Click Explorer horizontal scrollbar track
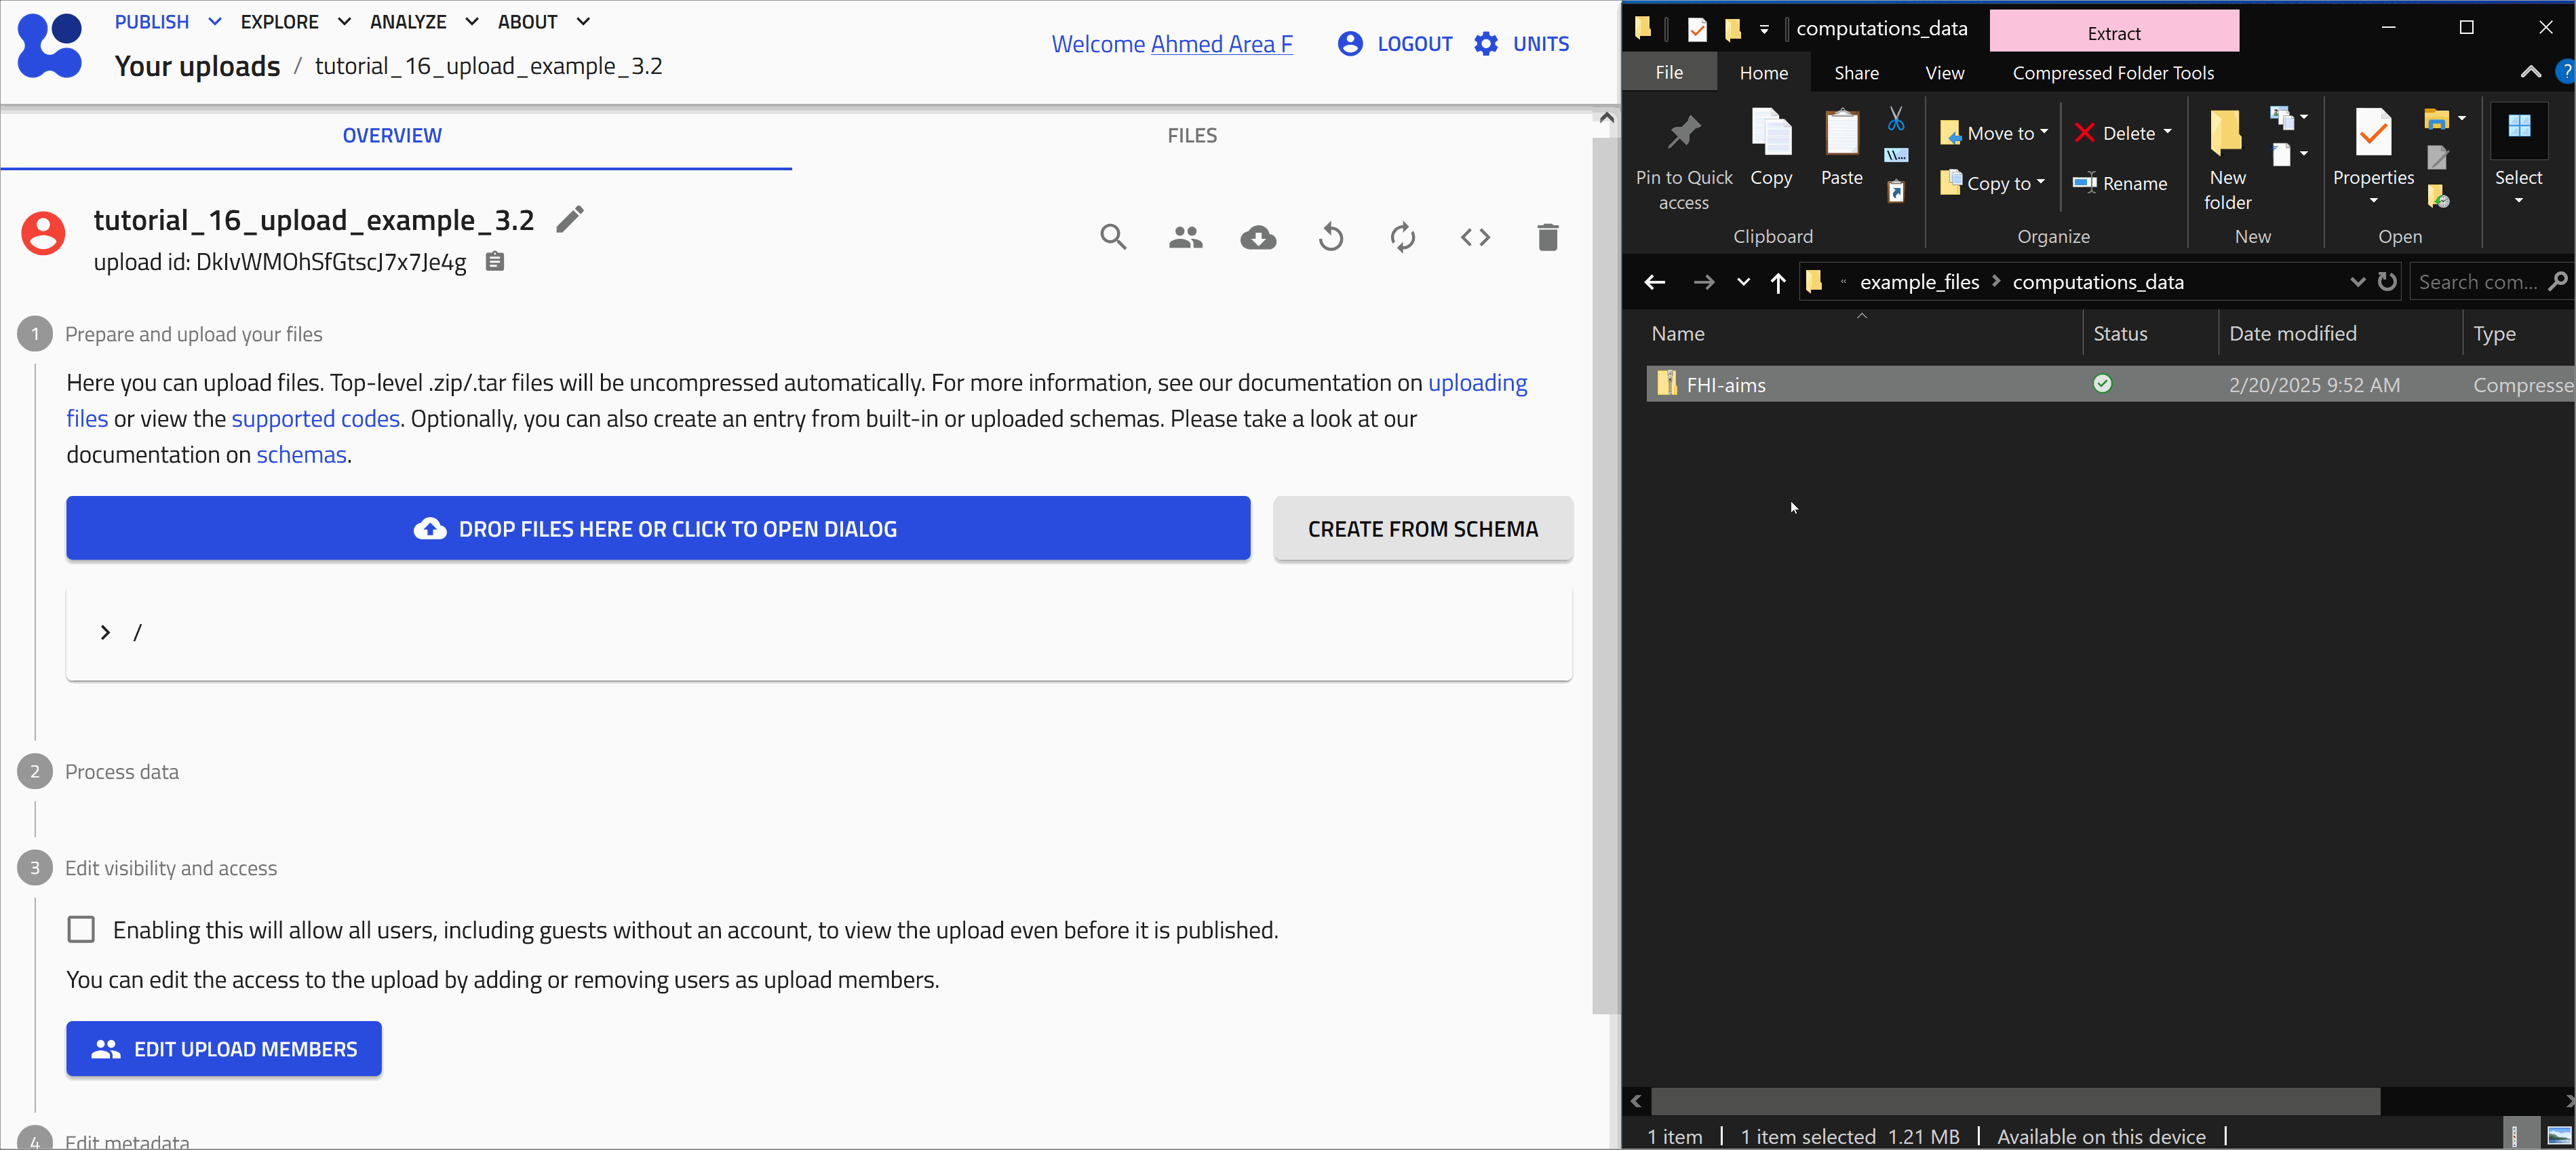 (2470, 1101)
